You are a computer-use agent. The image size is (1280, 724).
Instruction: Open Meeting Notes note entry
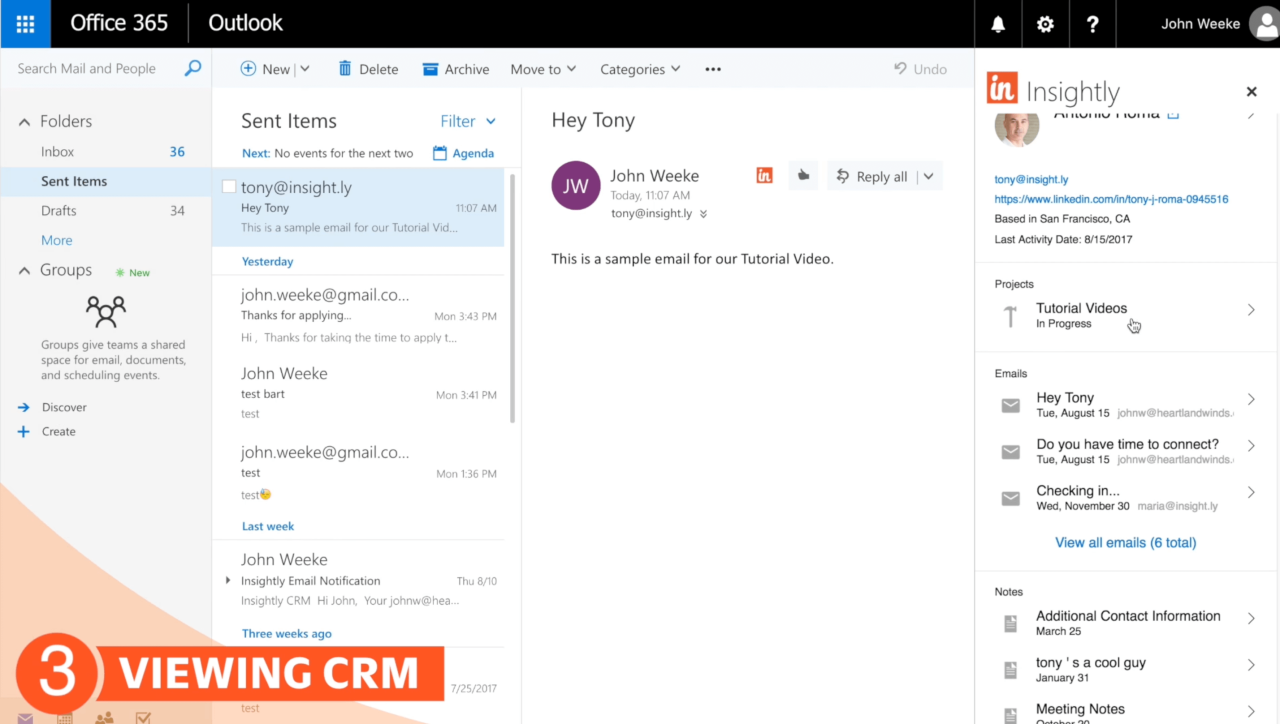(1127, 711)
